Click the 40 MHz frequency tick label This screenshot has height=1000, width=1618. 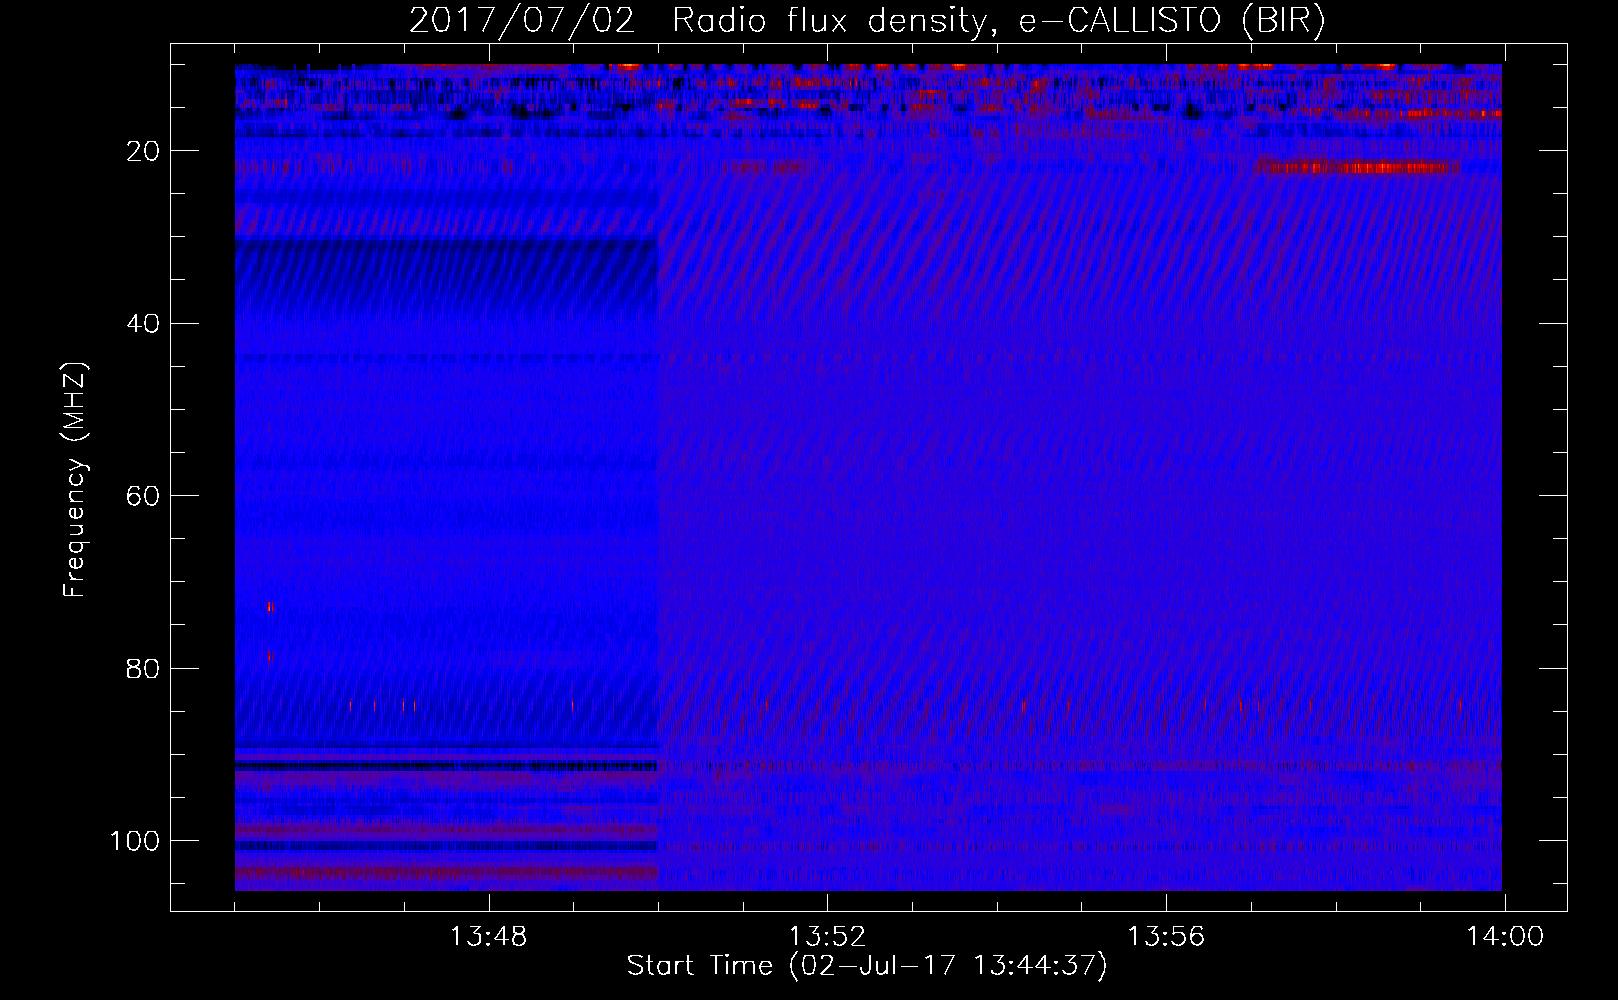pos(143,324)
